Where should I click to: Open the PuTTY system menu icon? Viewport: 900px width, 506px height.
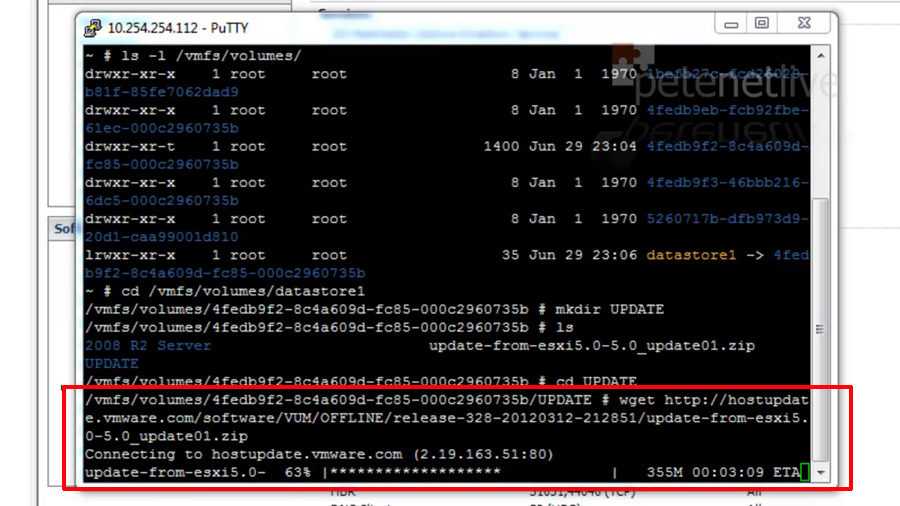pos(92,28)
